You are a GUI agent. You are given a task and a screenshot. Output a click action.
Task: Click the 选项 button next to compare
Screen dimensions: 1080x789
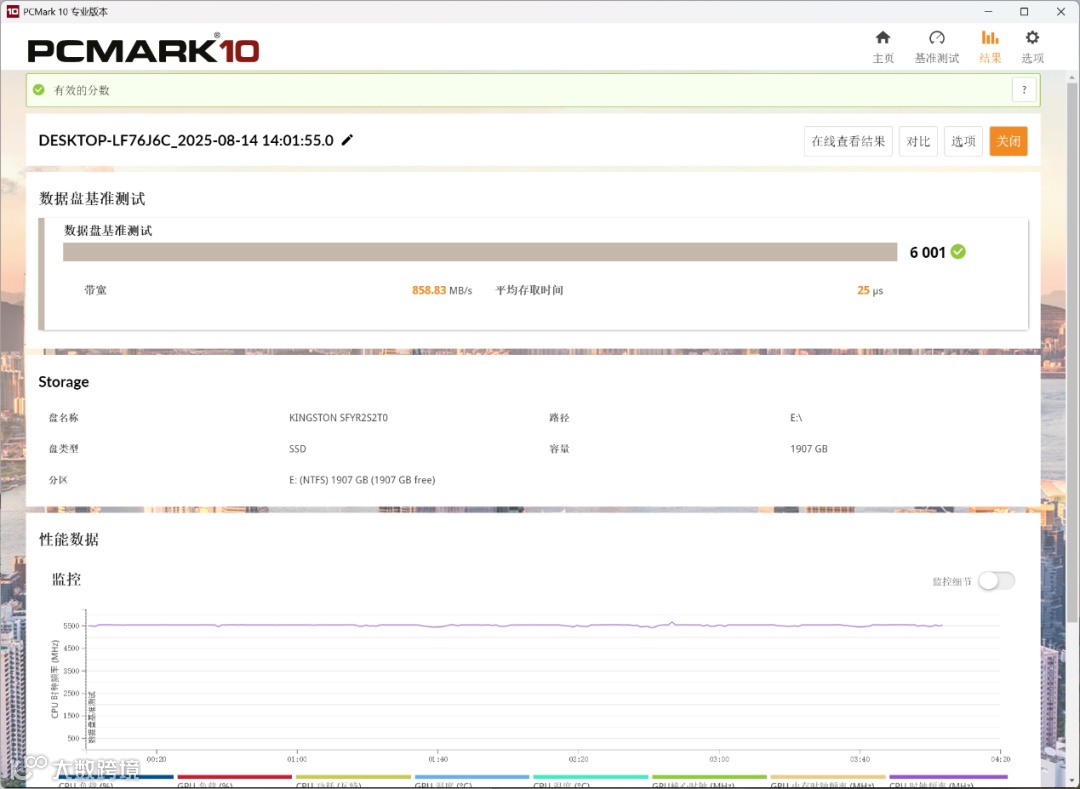pos(963,141)
